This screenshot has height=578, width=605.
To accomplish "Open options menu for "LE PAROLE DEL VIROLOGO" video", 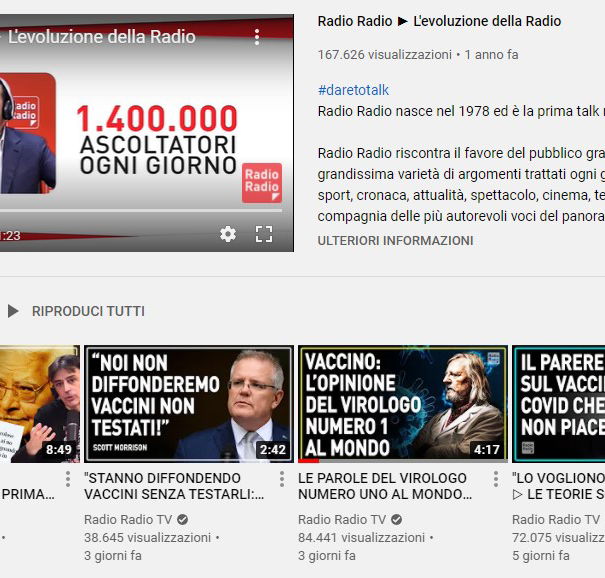I will coord(496,479).
